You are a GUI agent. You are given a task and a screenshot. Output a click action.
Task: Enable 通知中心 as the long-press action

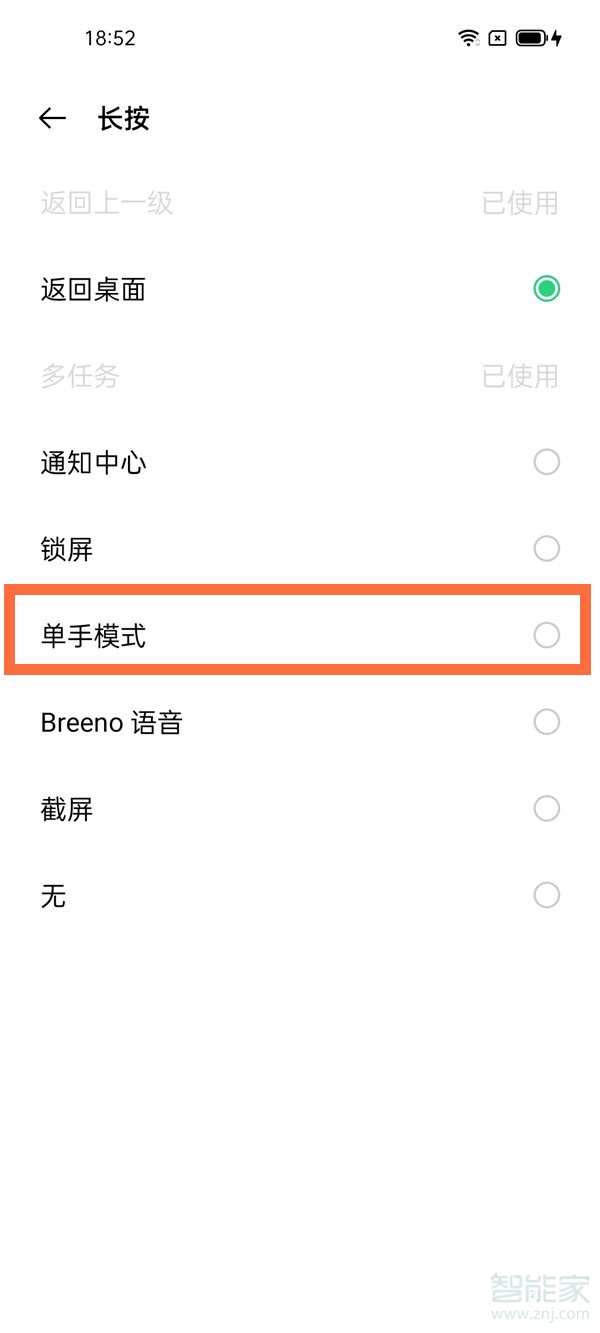coord(546,462)
